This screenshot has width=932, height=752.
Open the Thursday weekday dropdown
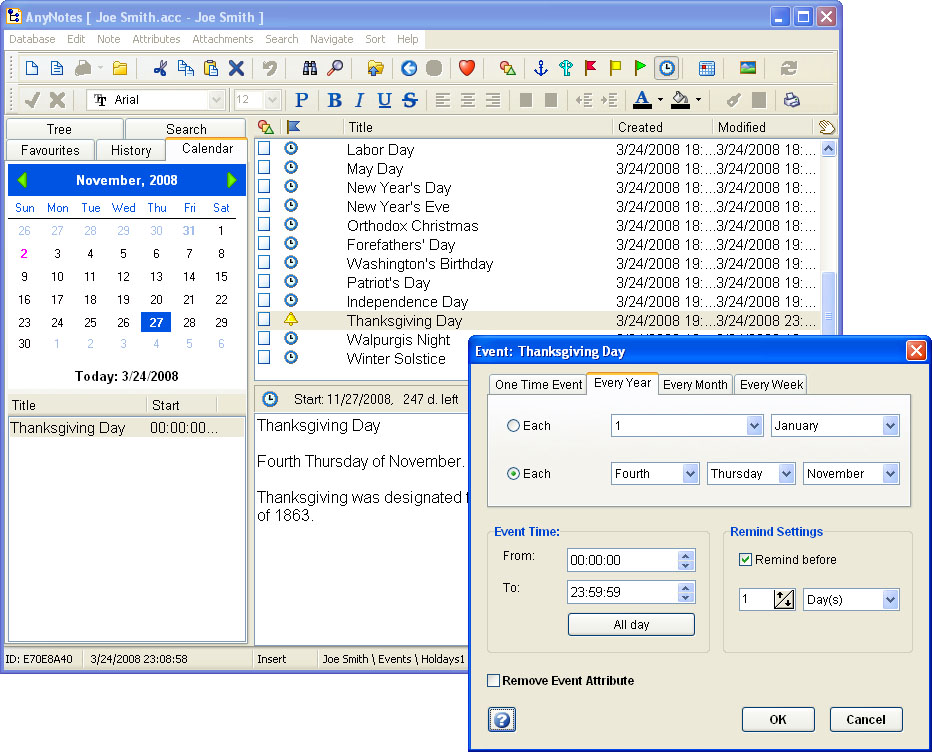[x=786, y=474]
